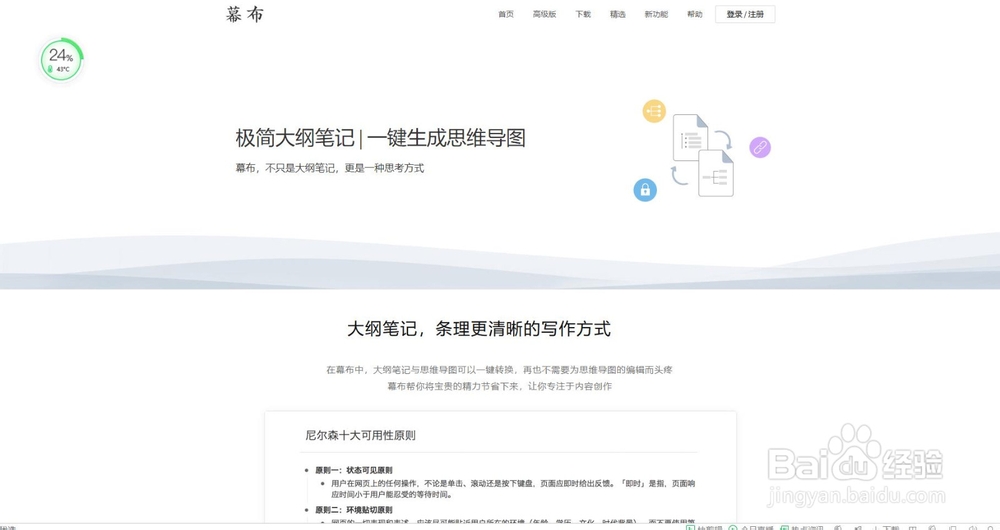The image size is (1000, 530).
Task: Select the outline item 原则二：环境贴切原则
Action: pos(353,510)
